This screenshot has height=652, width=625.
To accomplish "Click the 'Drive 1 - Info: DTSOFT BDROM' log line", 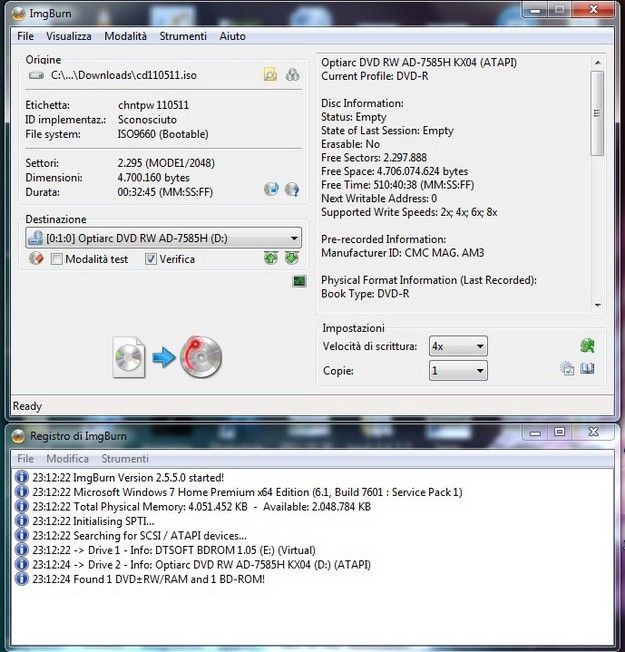I will pyautogui.click(x=174, y=550).
